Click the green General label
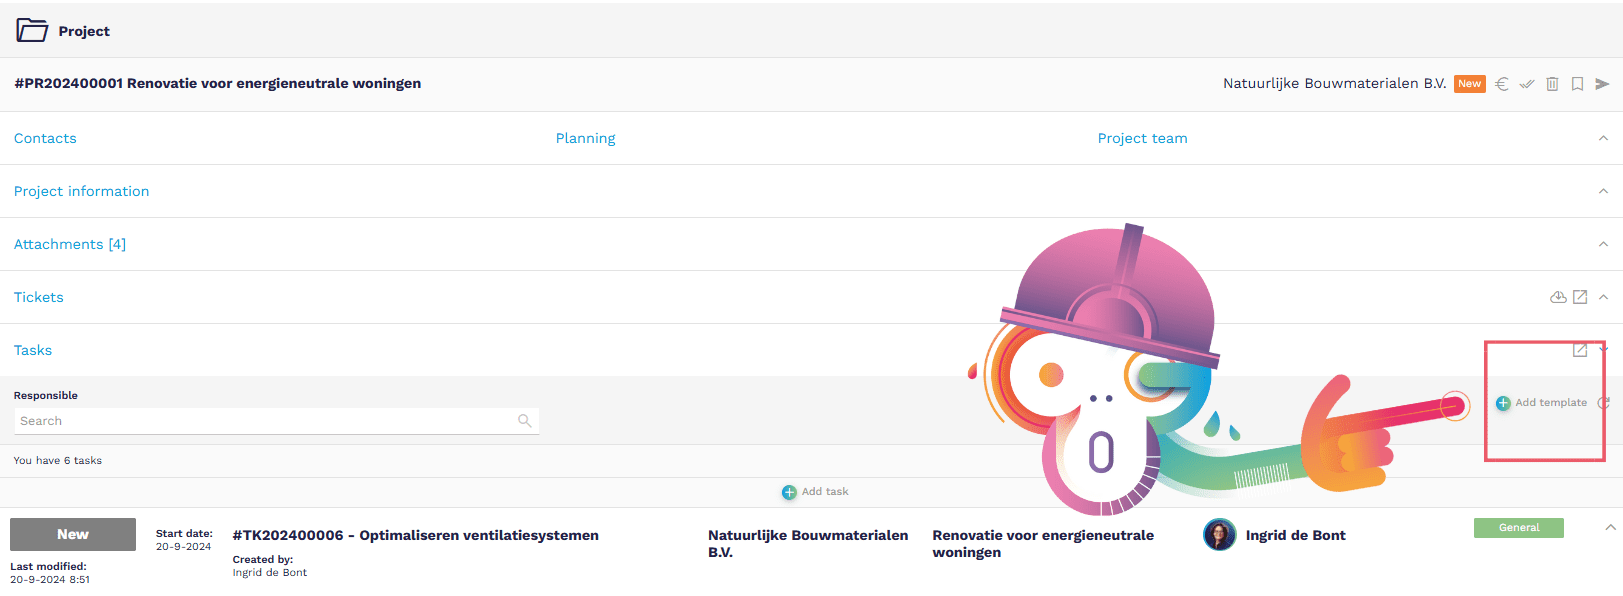The height and width of the screenshot is (596, 1623). pyautogui.click(x=1518, y=528)
